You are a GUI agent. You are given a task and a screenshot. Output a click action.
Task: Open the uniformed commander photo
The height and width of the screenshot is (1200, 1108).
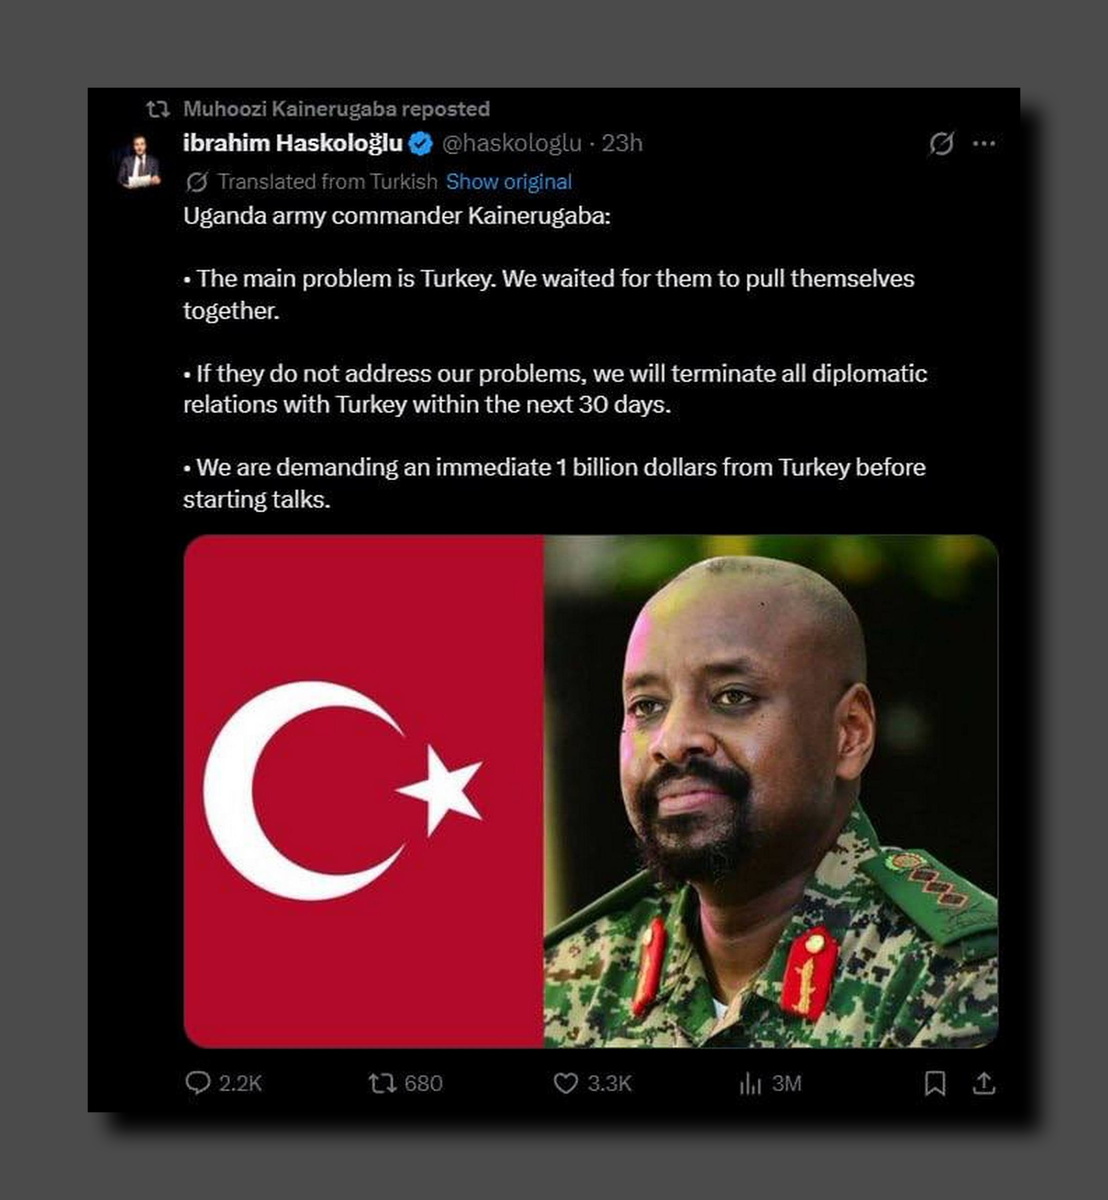click(771, 791)
